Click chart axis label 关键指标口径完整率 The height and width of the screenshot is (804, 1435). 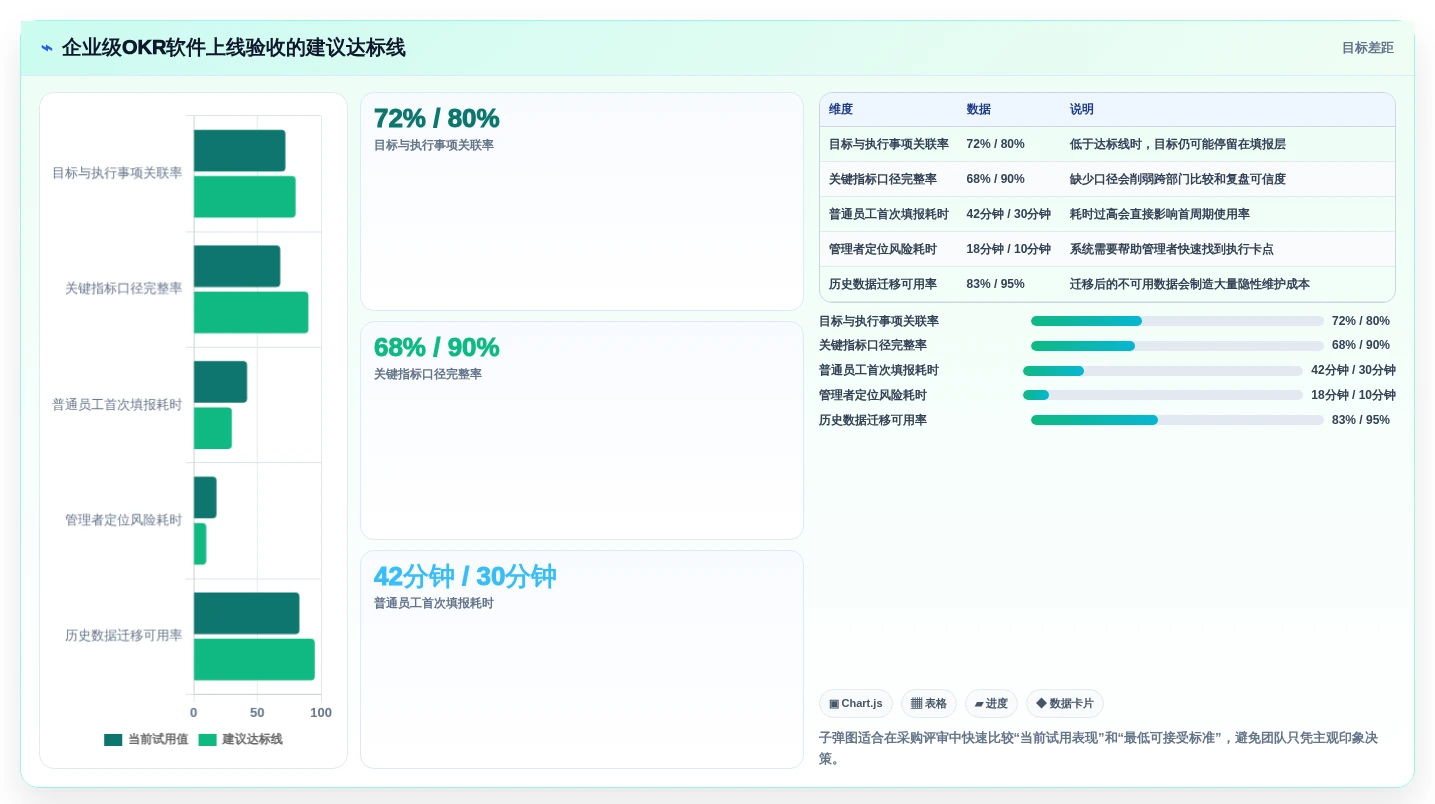coord(124,289)
